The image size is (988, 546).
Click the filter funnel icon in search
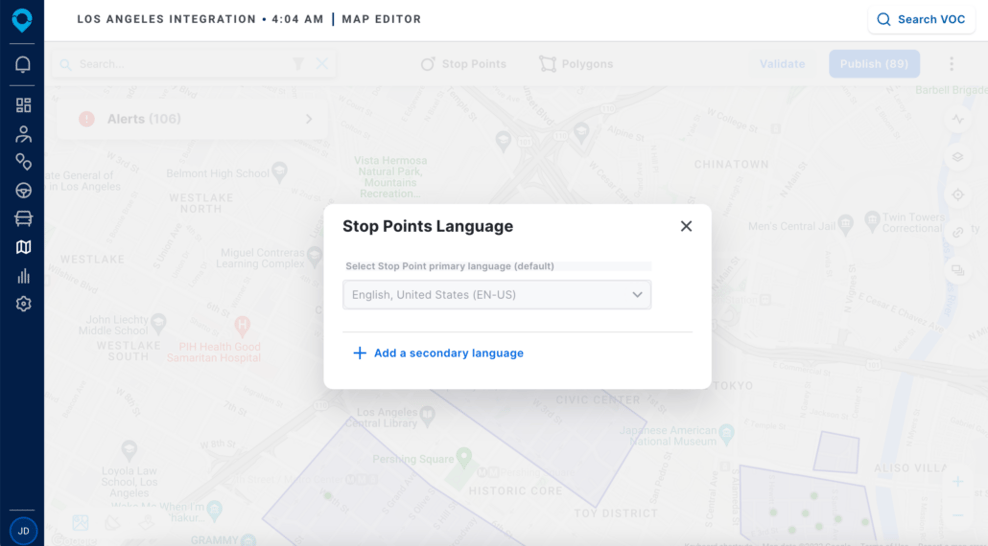tap(298, 64)
